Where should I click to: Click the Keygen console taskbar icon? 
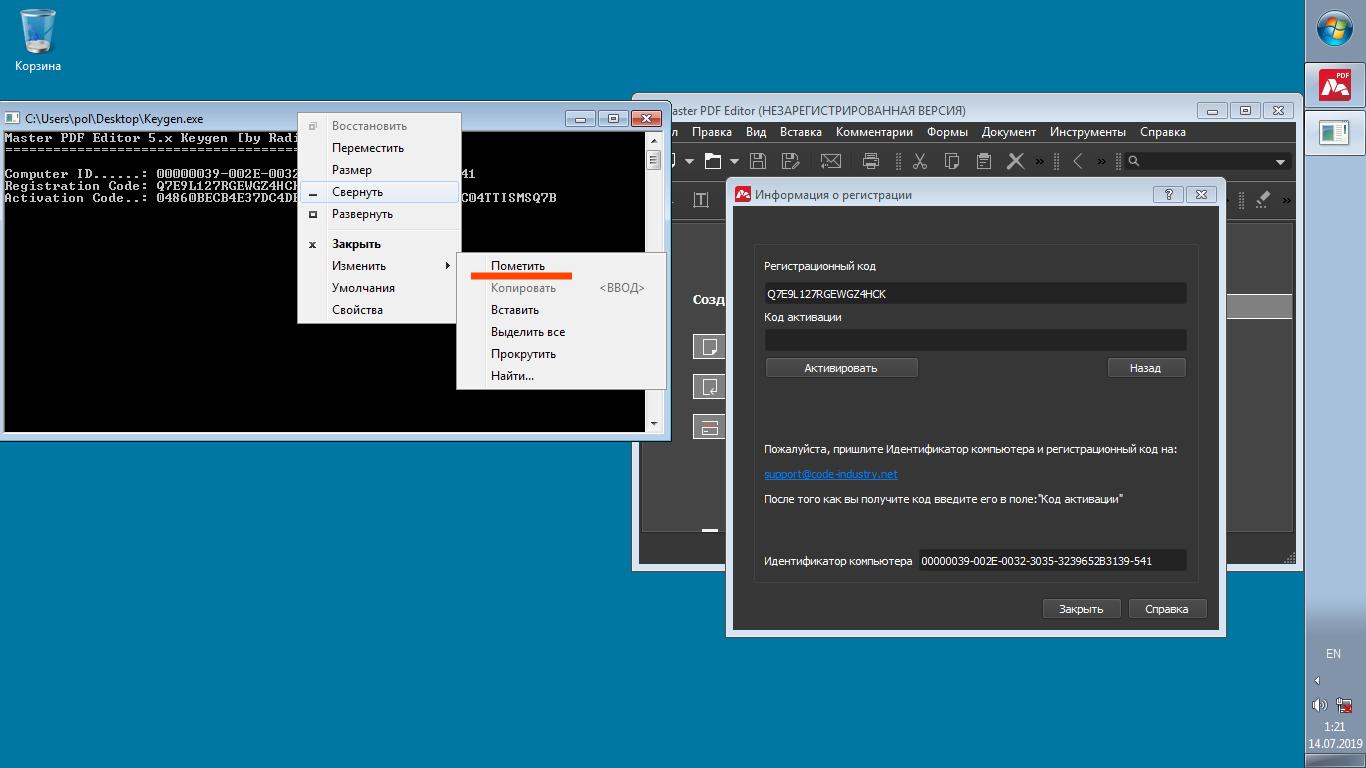point(1335,132)
